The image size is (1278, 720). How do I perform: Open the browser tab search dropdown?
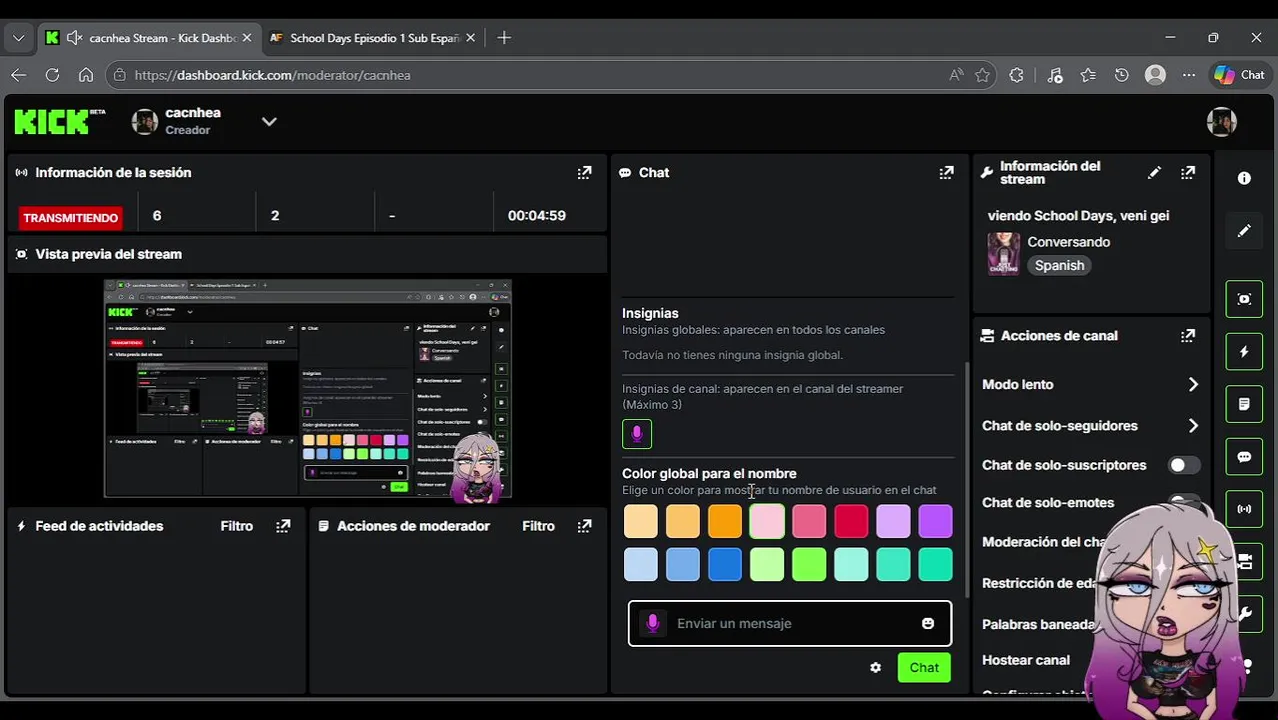[x=18, y=38]
